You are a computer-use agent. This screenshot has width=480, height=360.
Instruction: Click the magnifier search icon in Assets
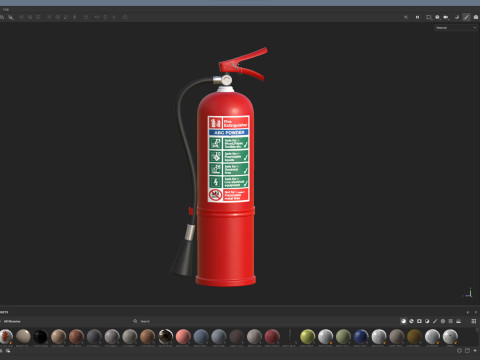(135, 321)
